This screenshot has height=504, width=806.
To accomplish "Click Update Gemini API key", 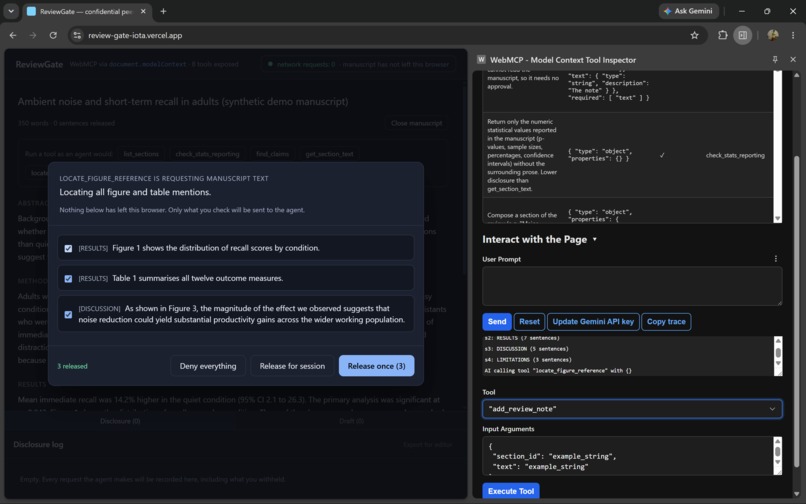I will point(593,321).
